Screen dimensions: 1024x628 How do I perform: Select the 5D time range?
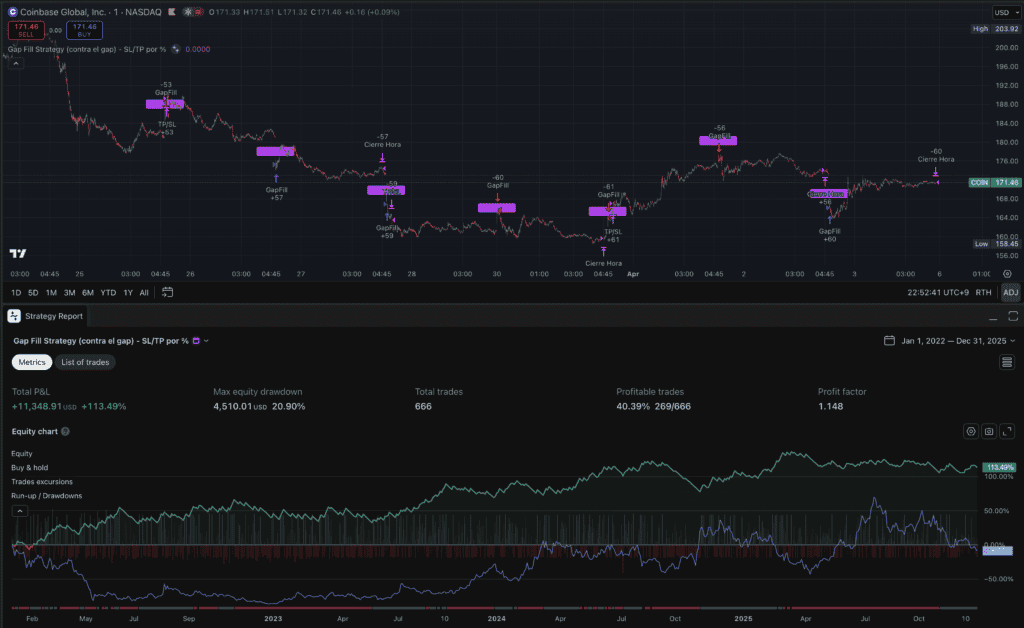pos(33,292)
